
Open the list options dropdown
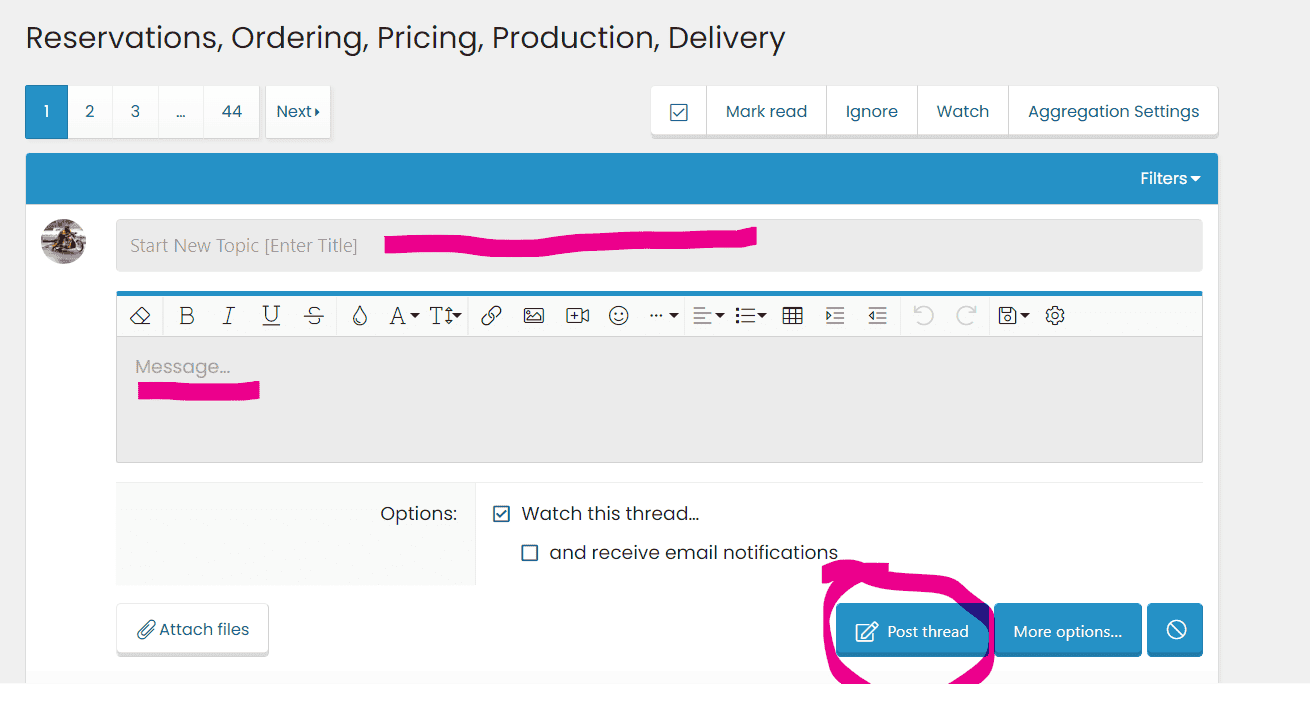pos(750,316)
